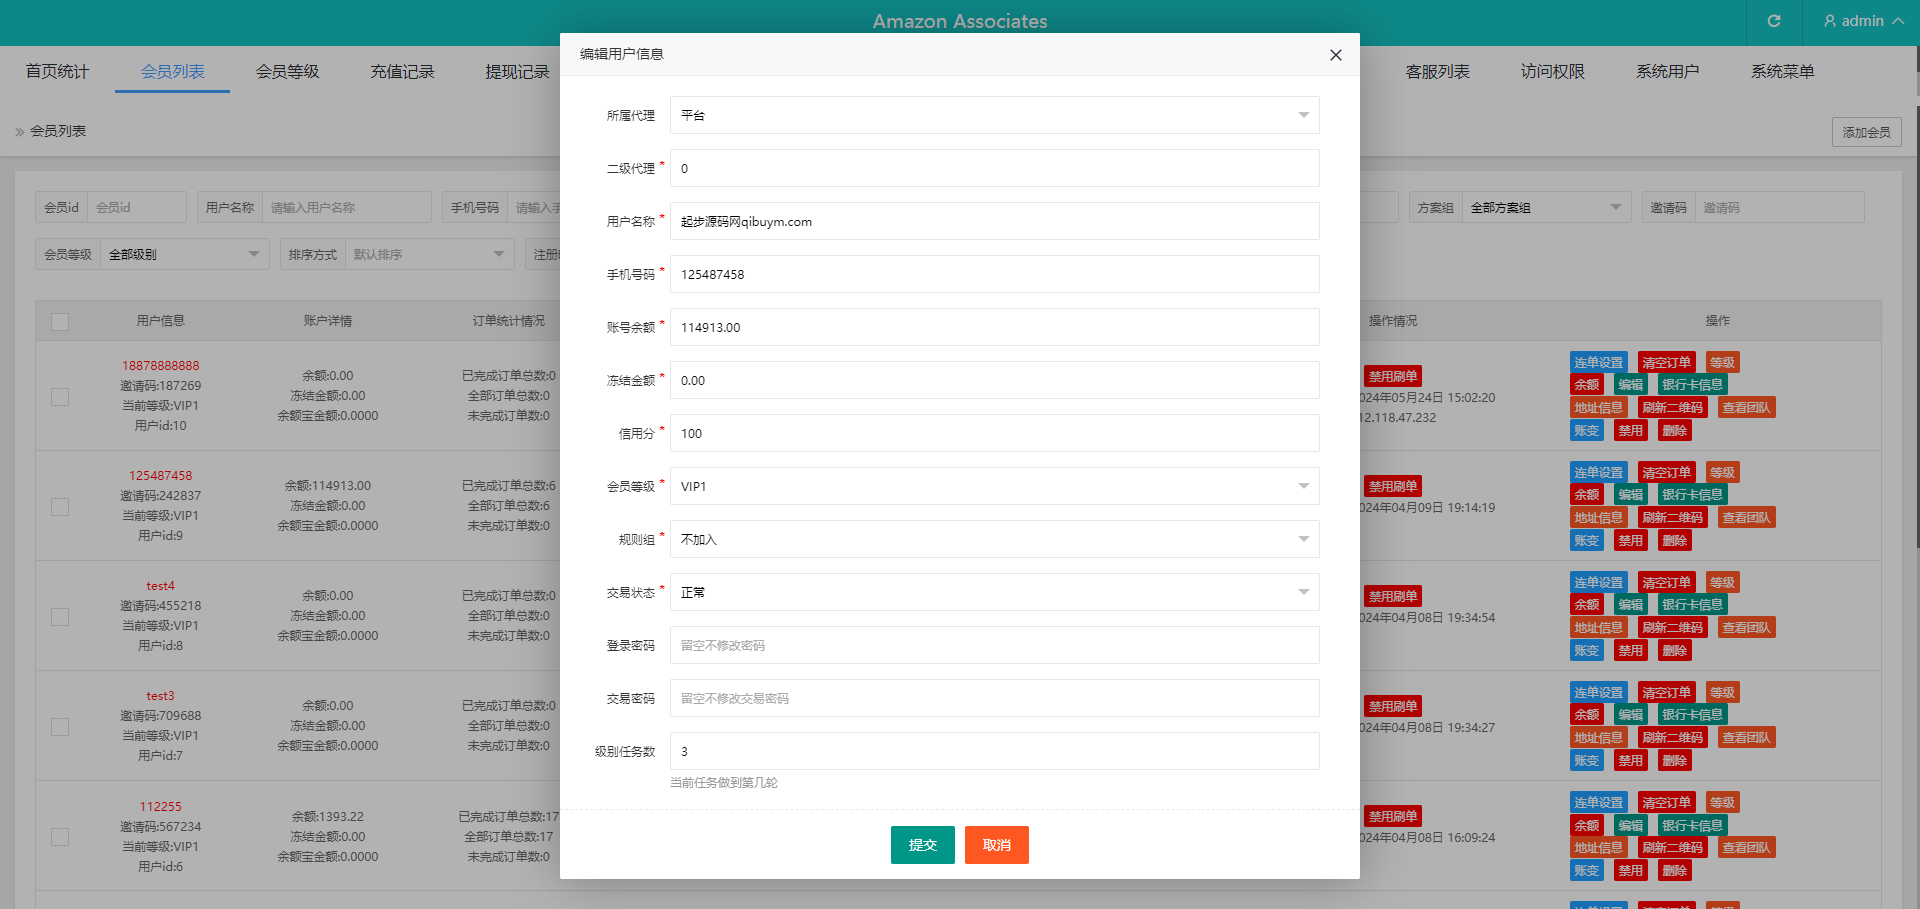Click the breadcrumb arrow icon beside 会员列表

tap(19, 132)
